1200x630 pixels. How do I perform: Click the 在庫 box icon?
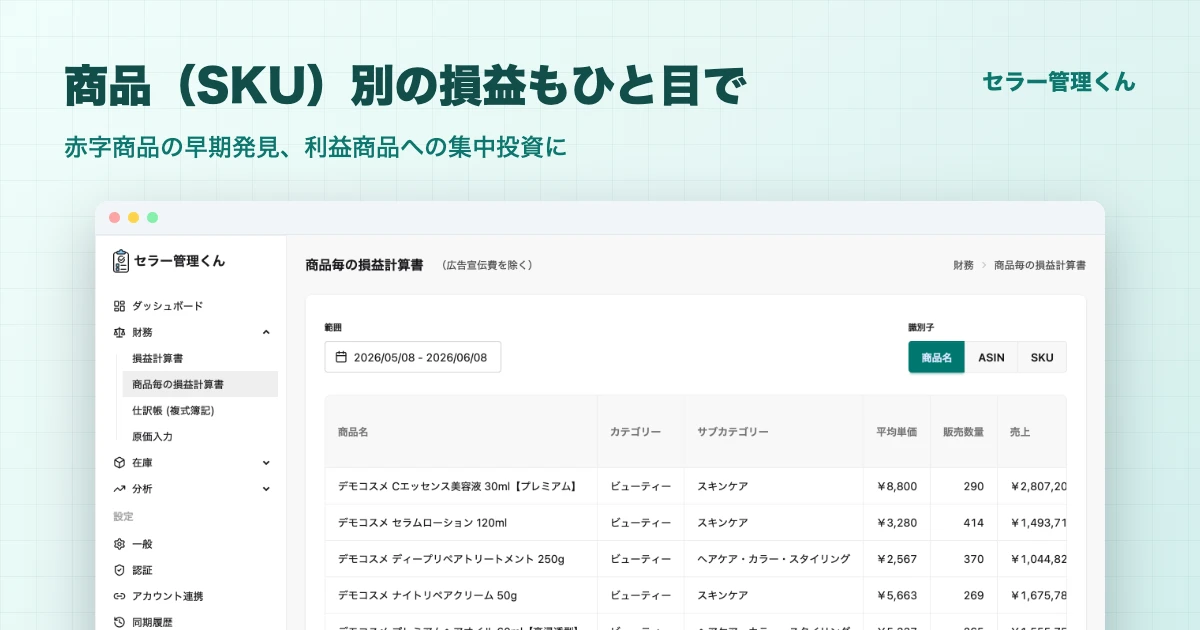click(x=119, y=463)
